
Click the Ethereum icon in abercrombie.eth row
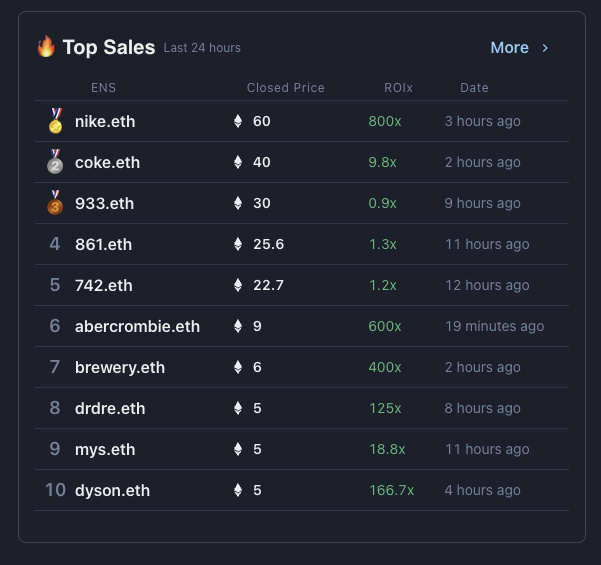[238, 326]
